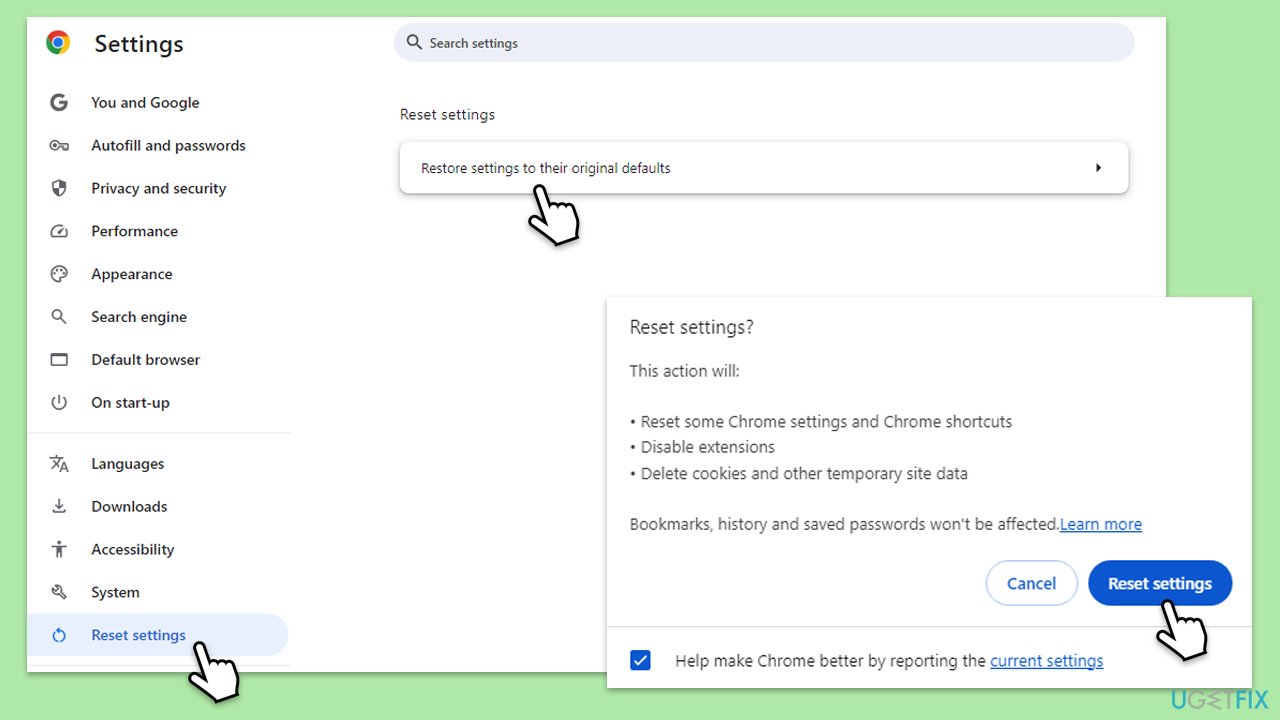Viewport: 1280px width, 720px height.
Task: Click the download arrow icon beside Downloads
Action: pyautogui.click(x=59, y=506)
